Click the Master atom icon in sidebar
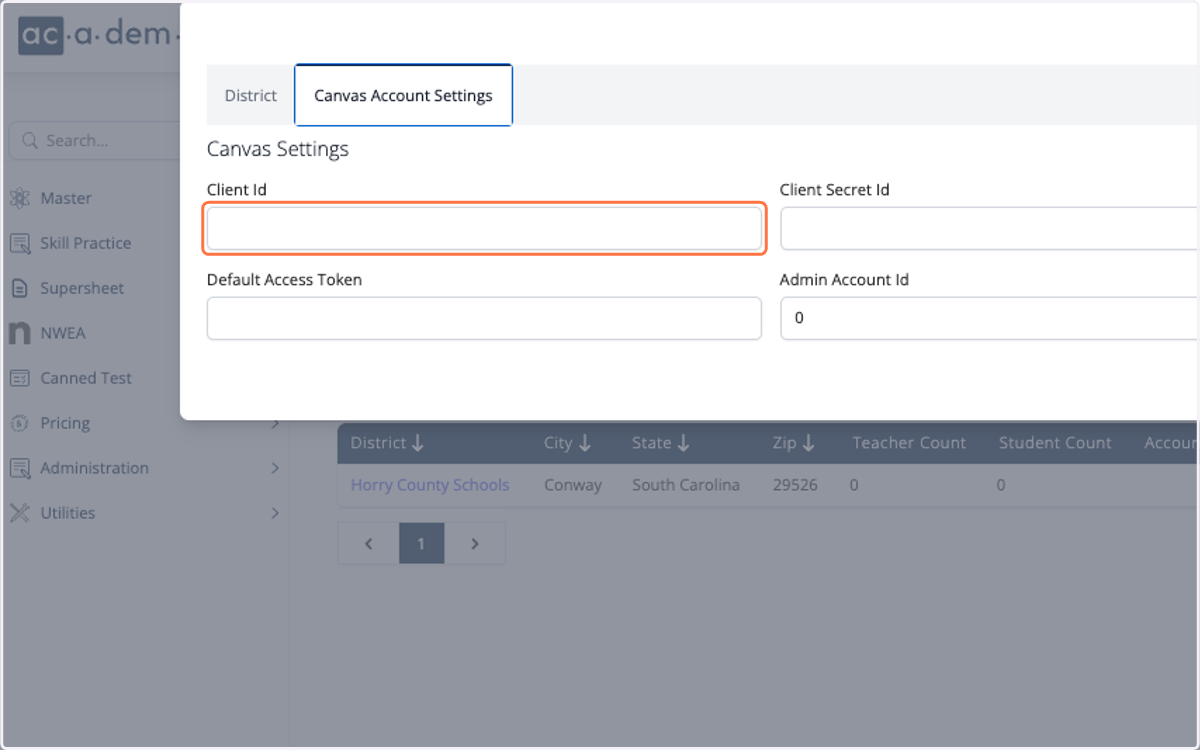The image size is (1200, 750). coord(20,198)
